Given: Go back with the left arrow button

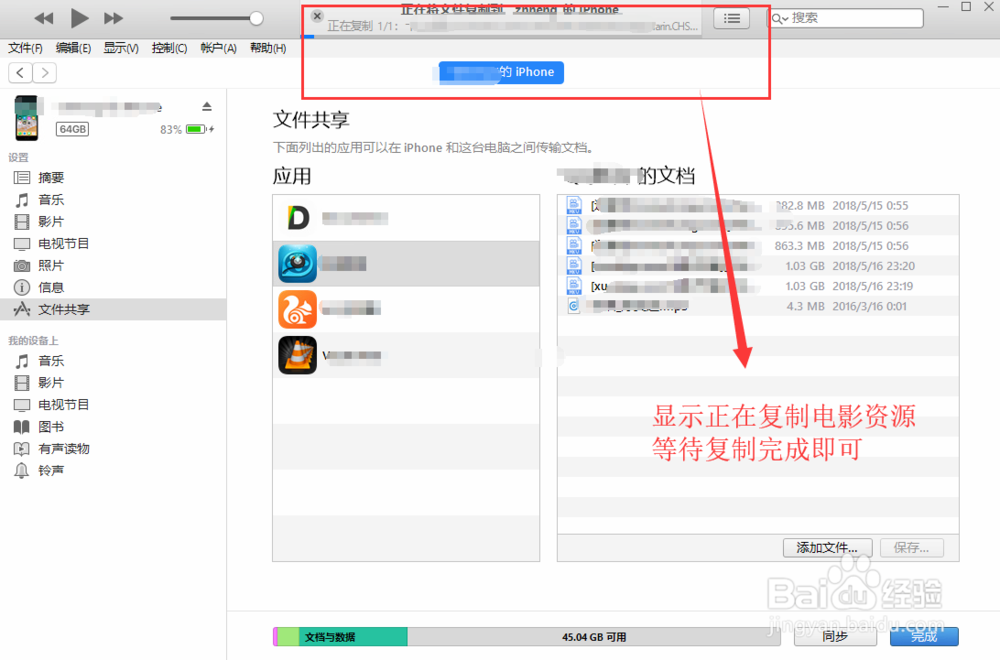Looking at the screenshot, I should [20, 73].
